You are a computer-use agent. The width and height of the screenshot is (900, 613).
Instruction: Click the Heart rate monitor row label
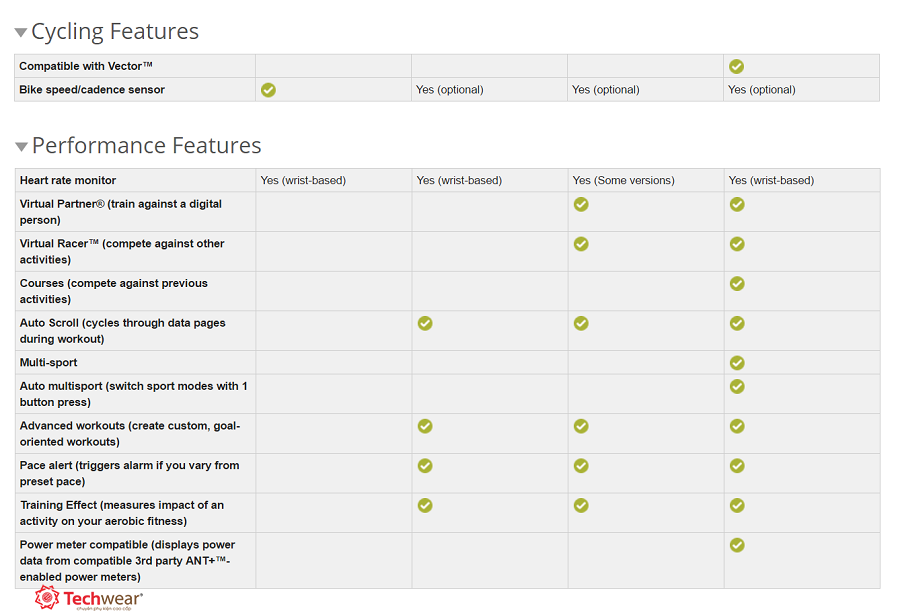(x=68, y=181)
